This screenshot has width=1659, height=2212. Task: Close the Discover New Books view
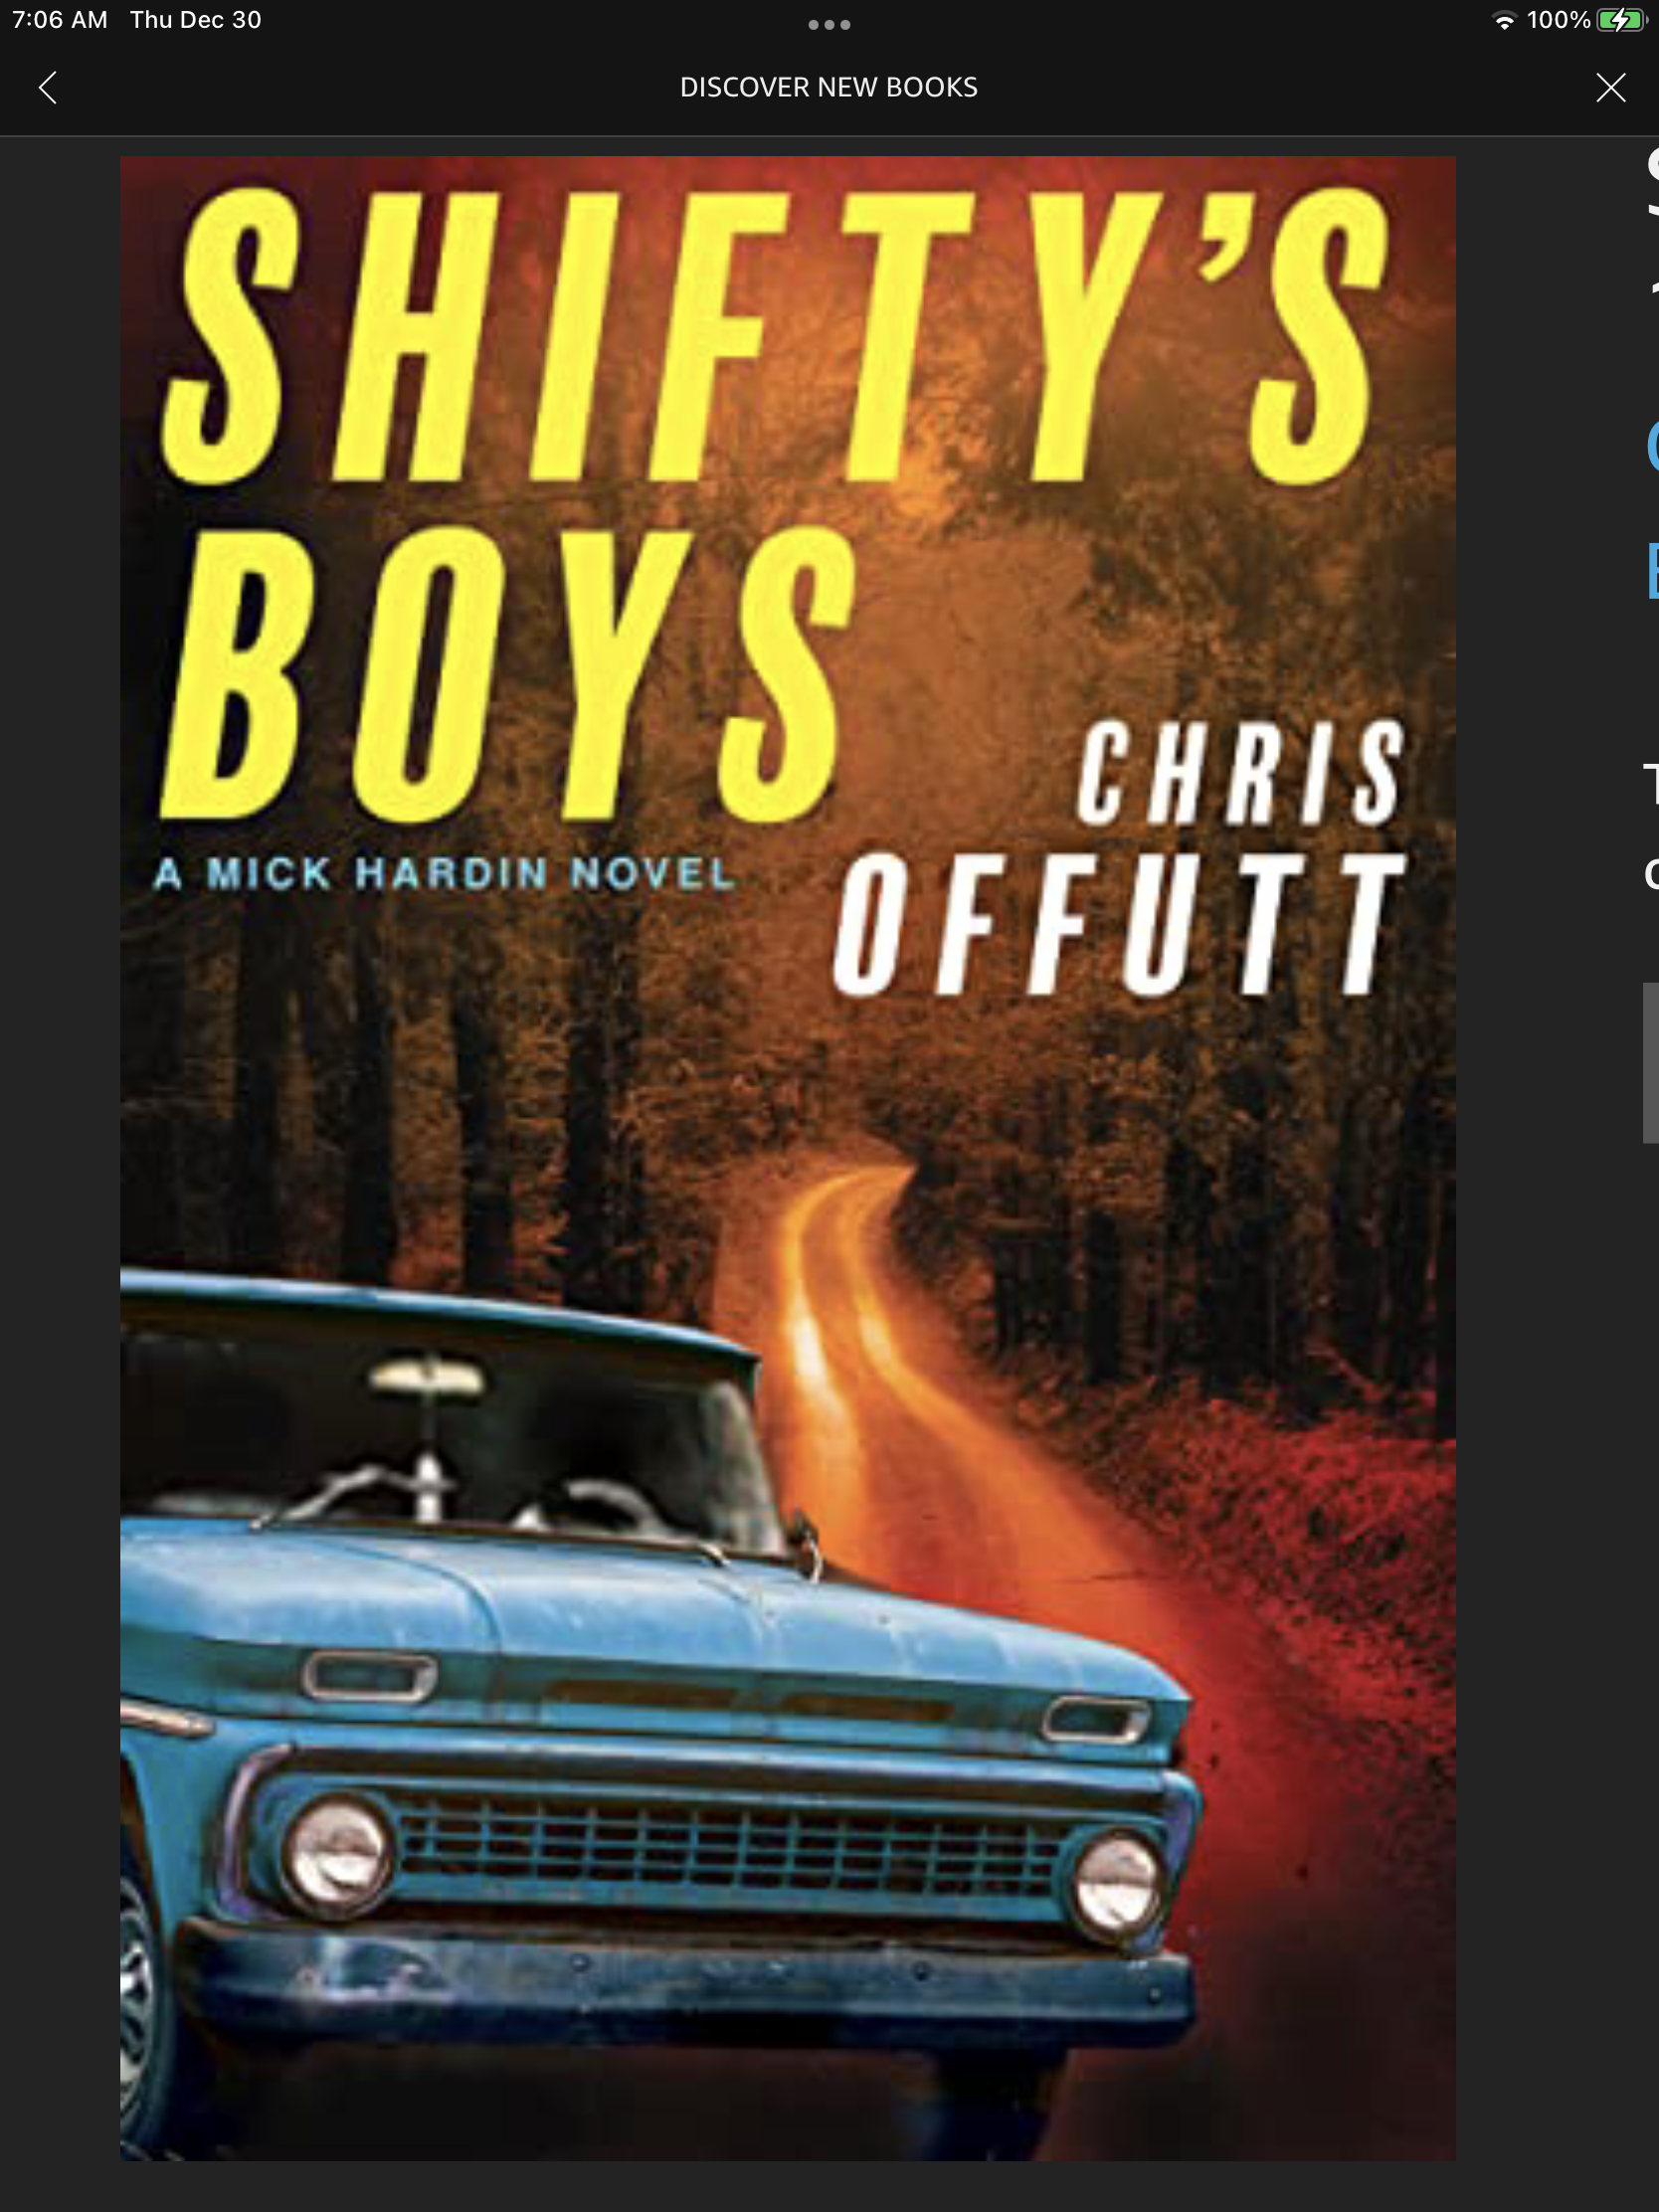click(1610, 88)
